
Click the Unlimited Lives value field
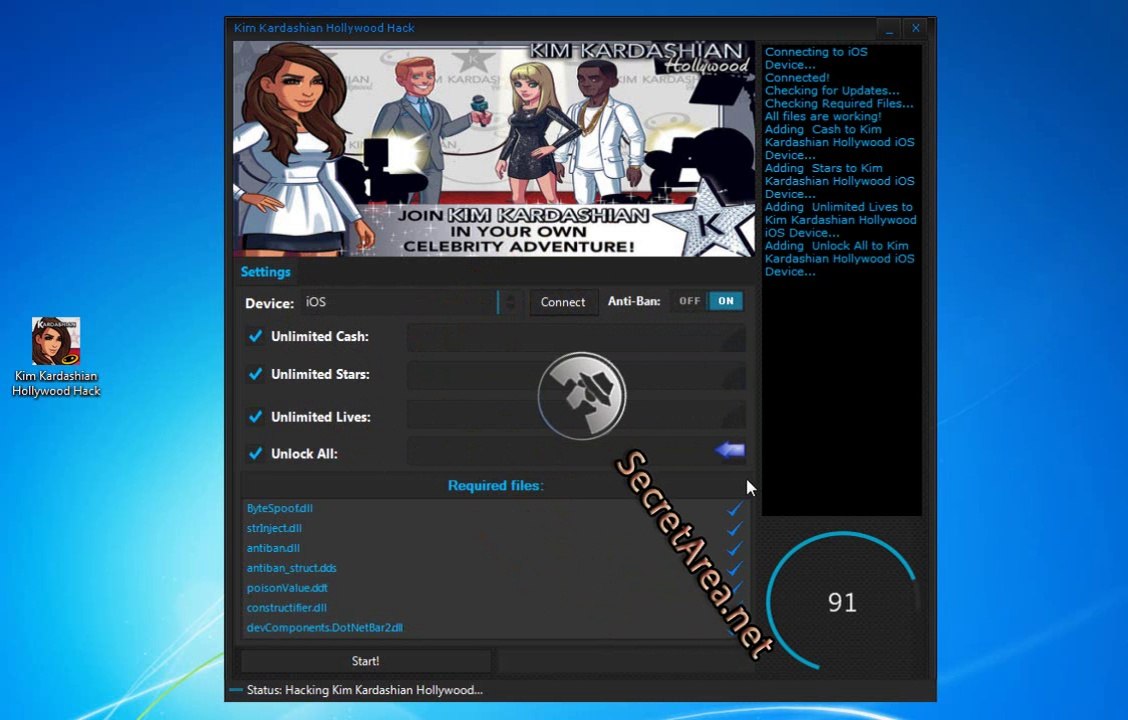coord(576,415)
